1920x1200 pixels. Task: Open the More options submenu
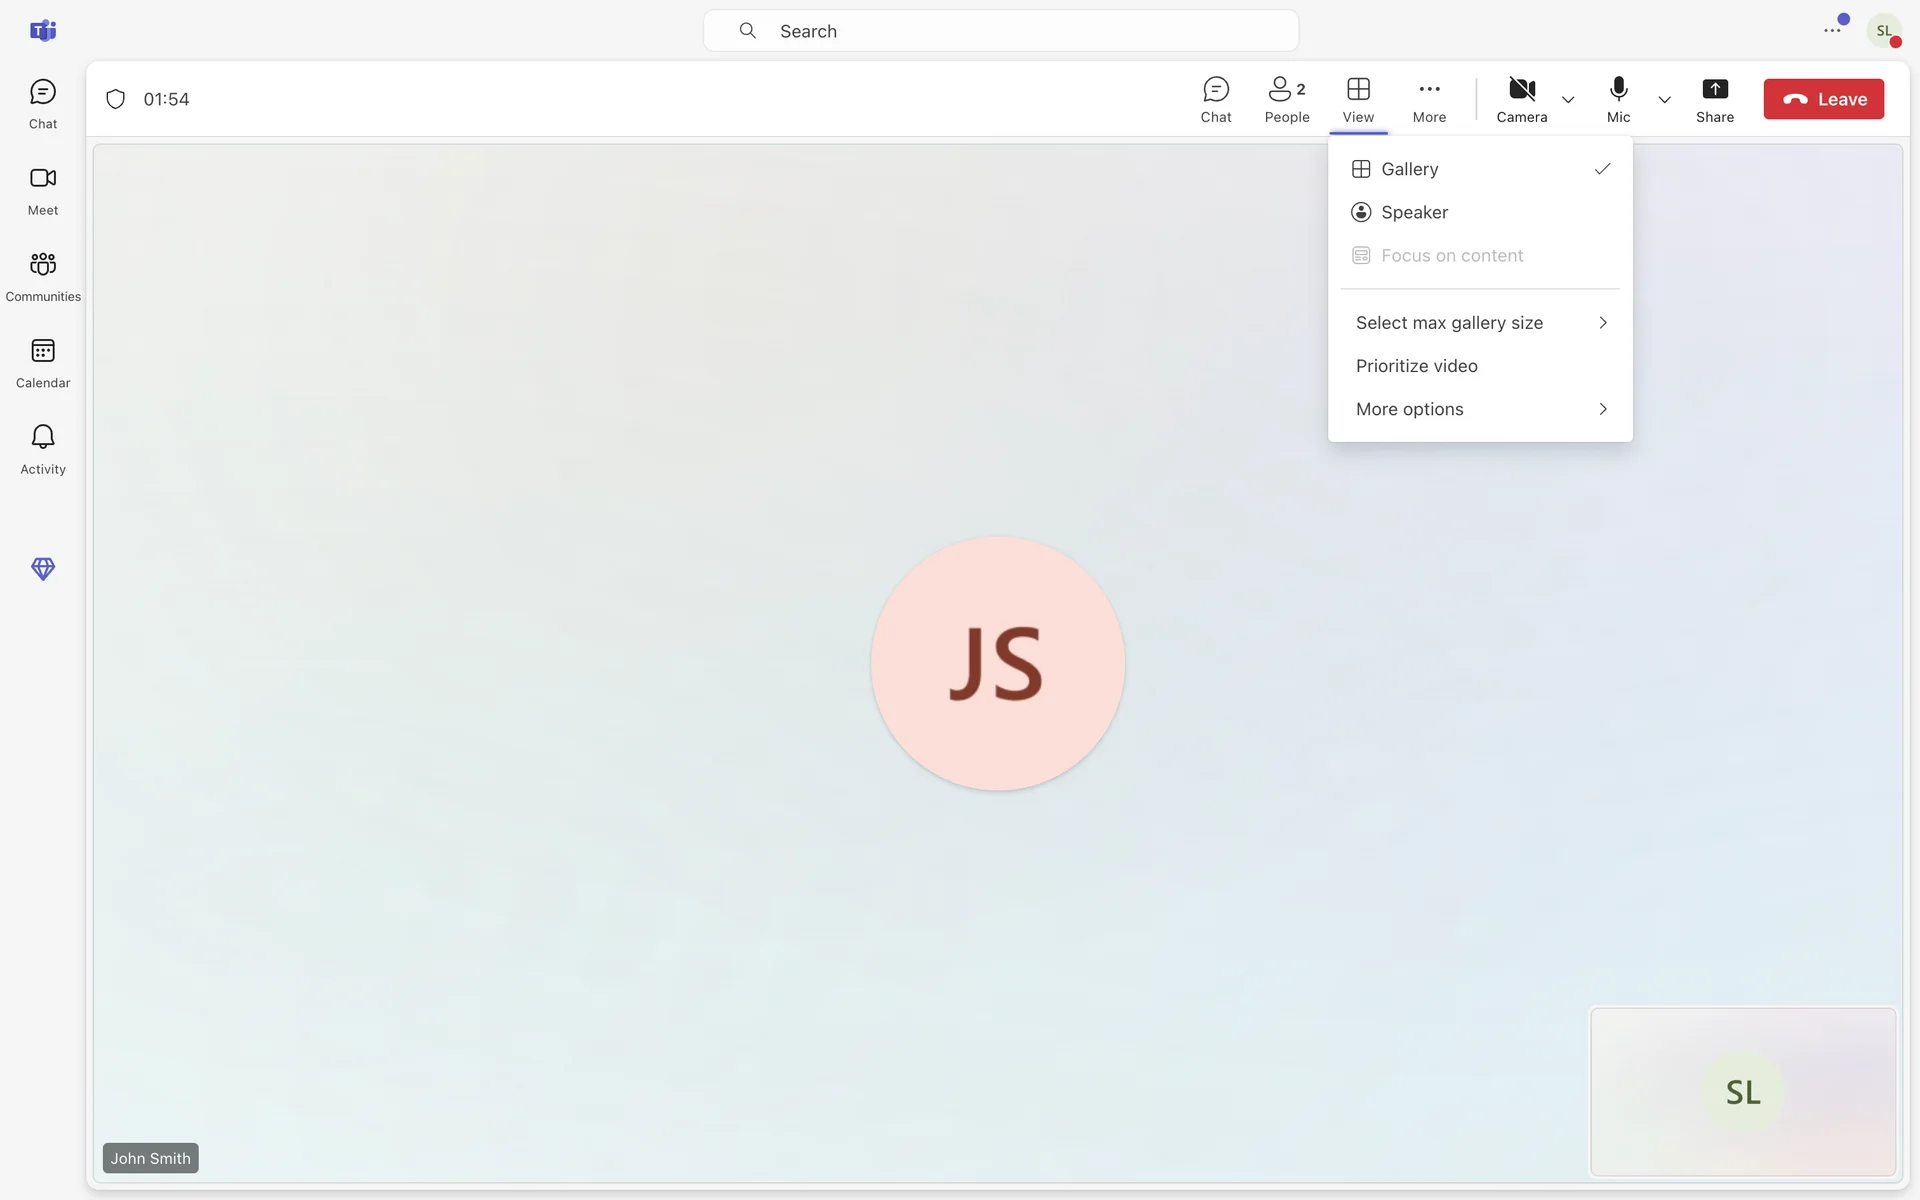(1479, 409)
